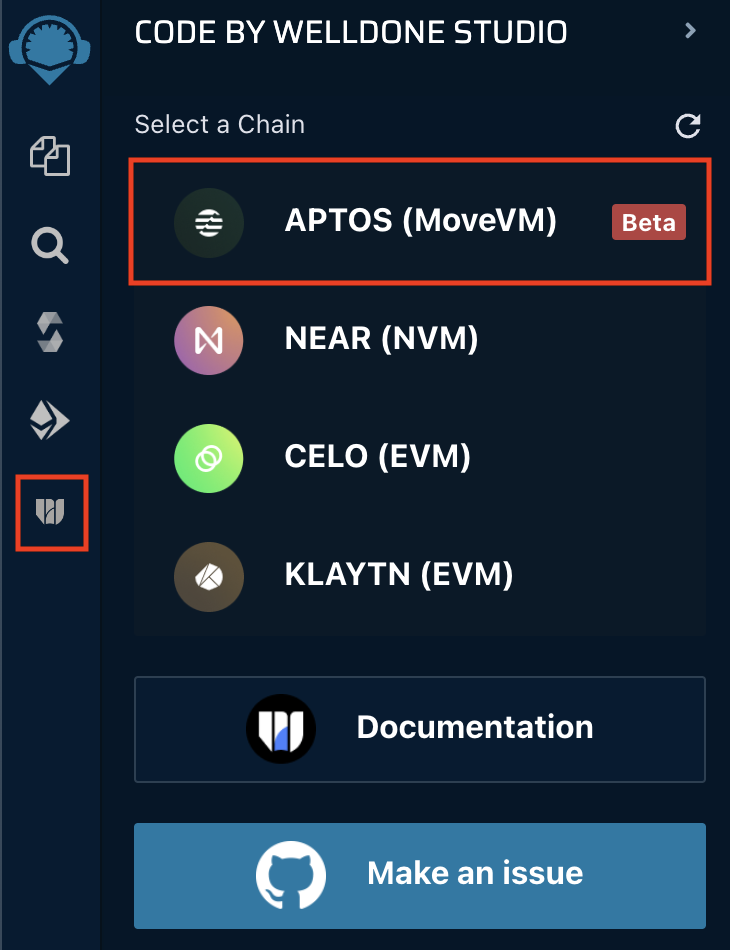Click the Remix logo at top
This screenshot has width=730, height=950.
point(50,47)
